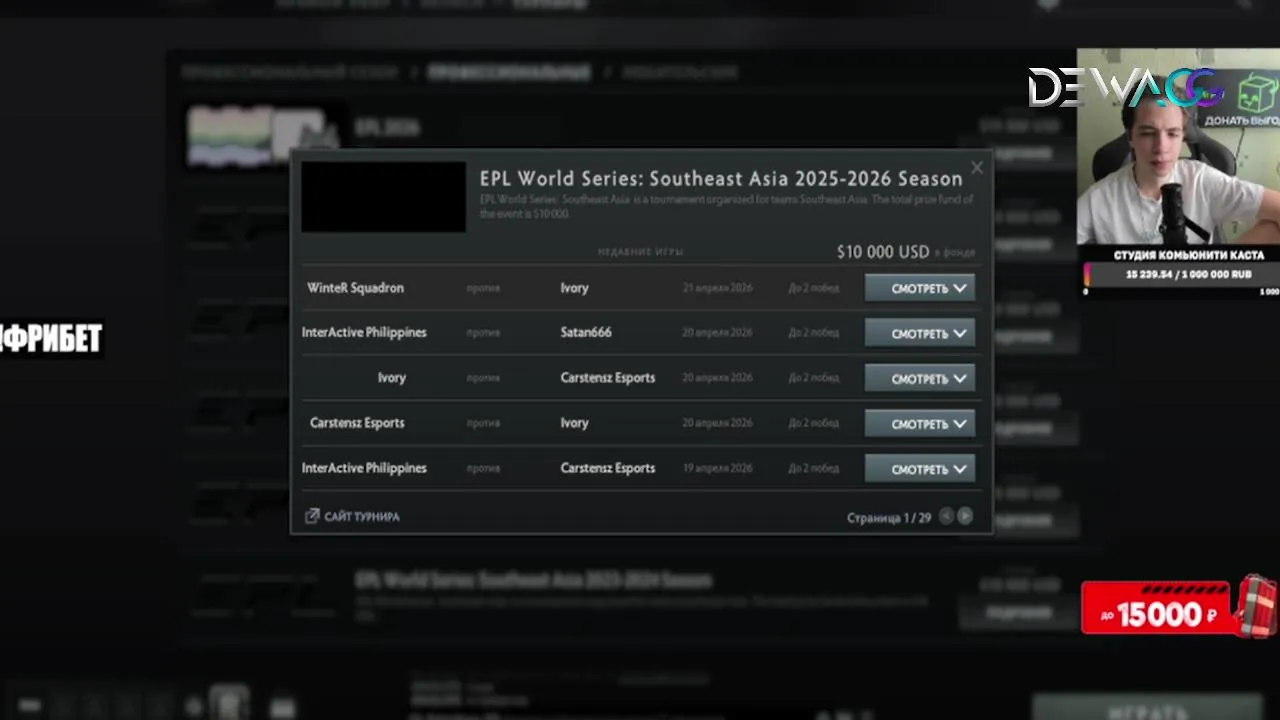Click the 19 апреля 2026 match date
The image size is (1280, 720).
[x=717, y=468]
